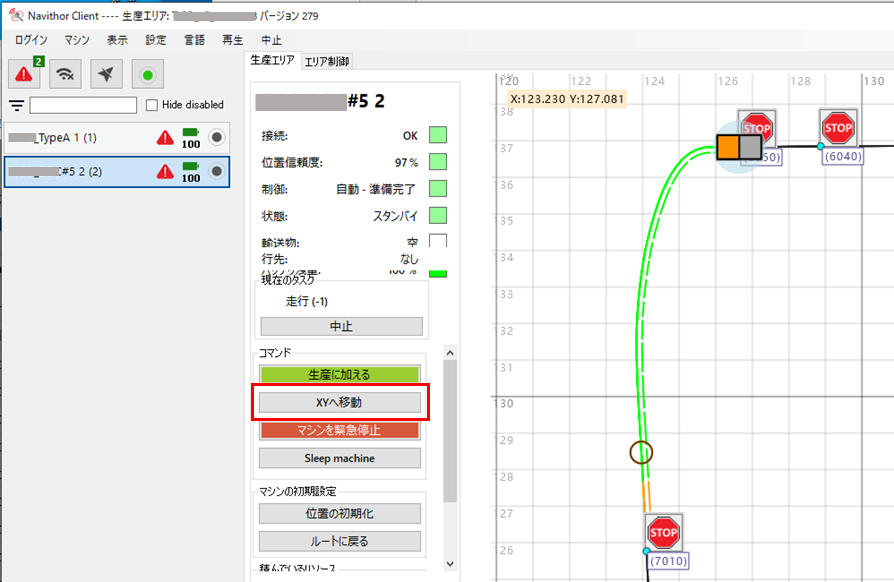Screen dimensions: 894x582
Task: Click the STOP sign at point 7010
Action: click(663, 533)
